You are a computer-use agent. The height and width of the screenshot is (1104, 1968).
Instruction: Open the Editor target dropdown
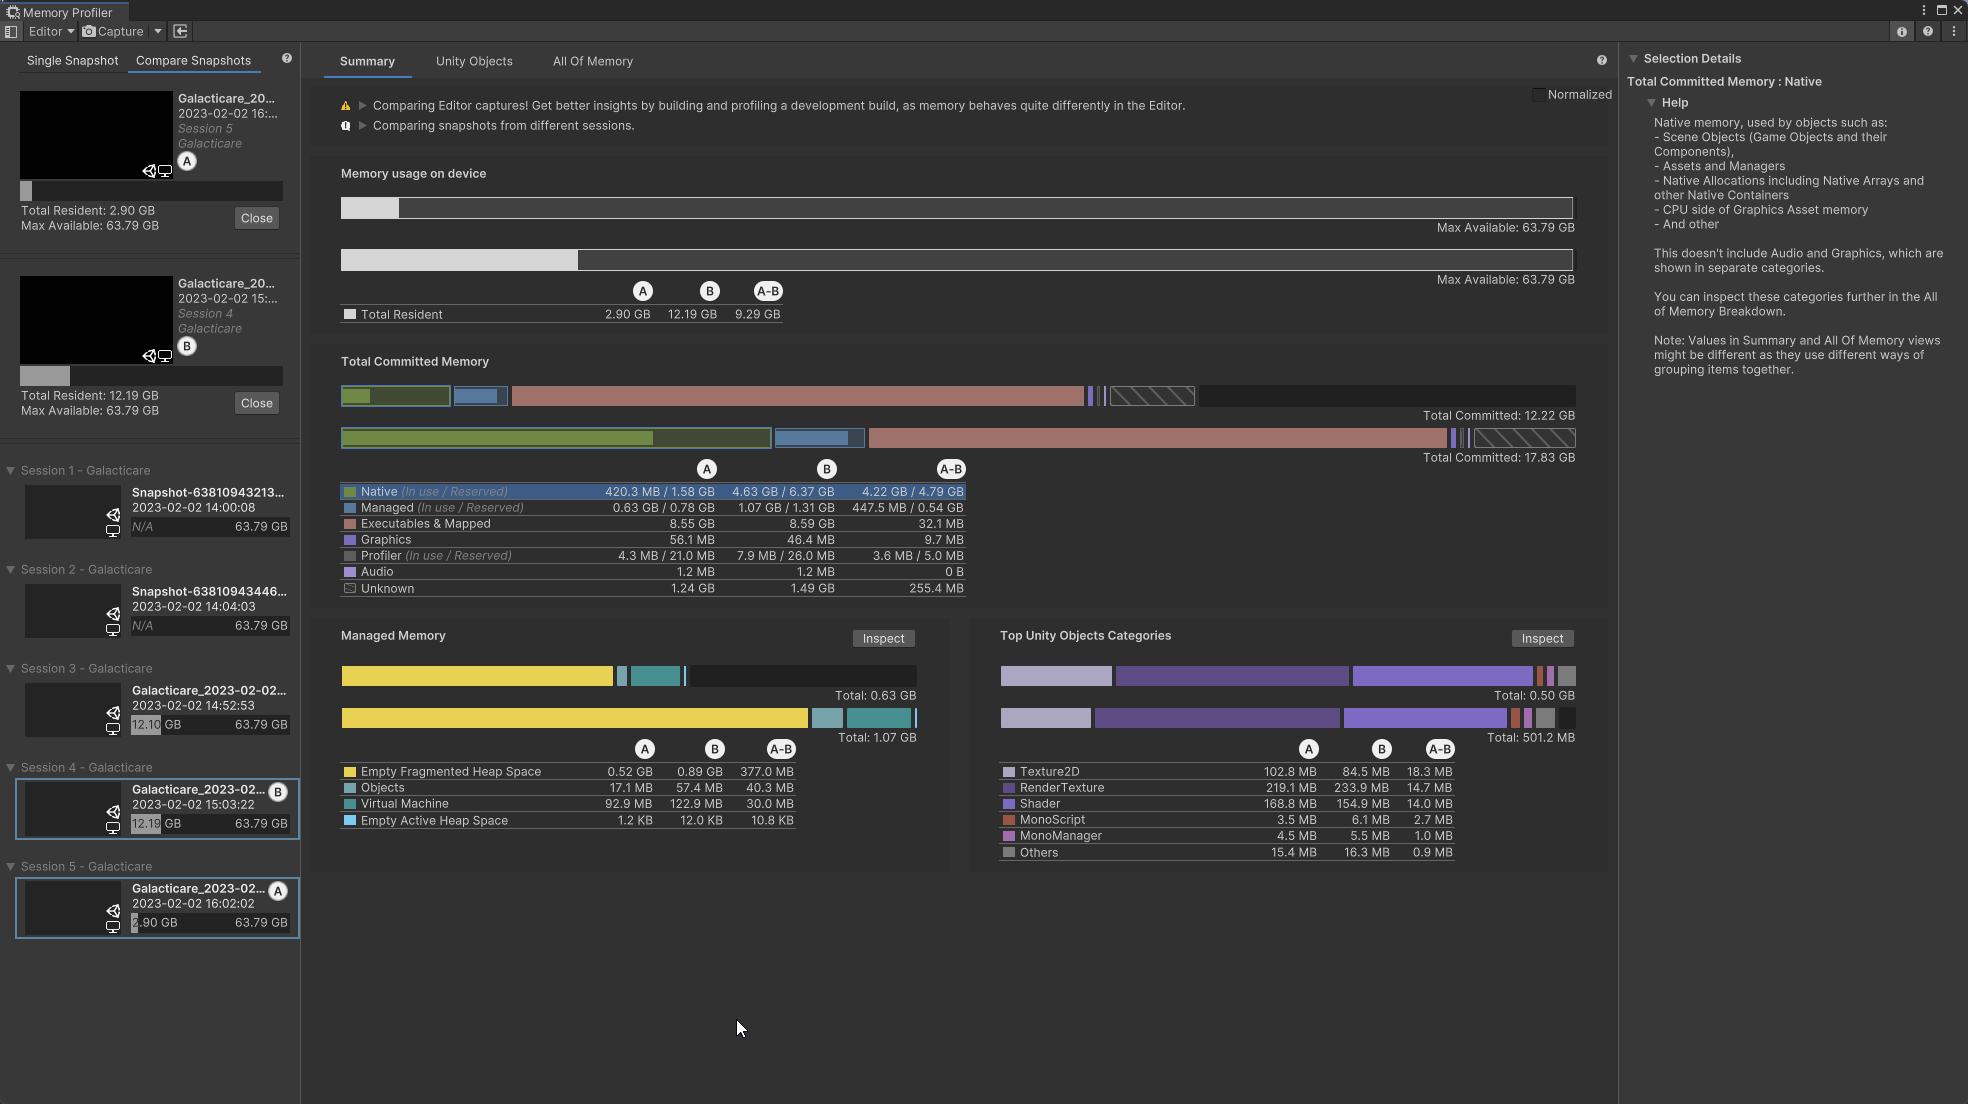51,32
